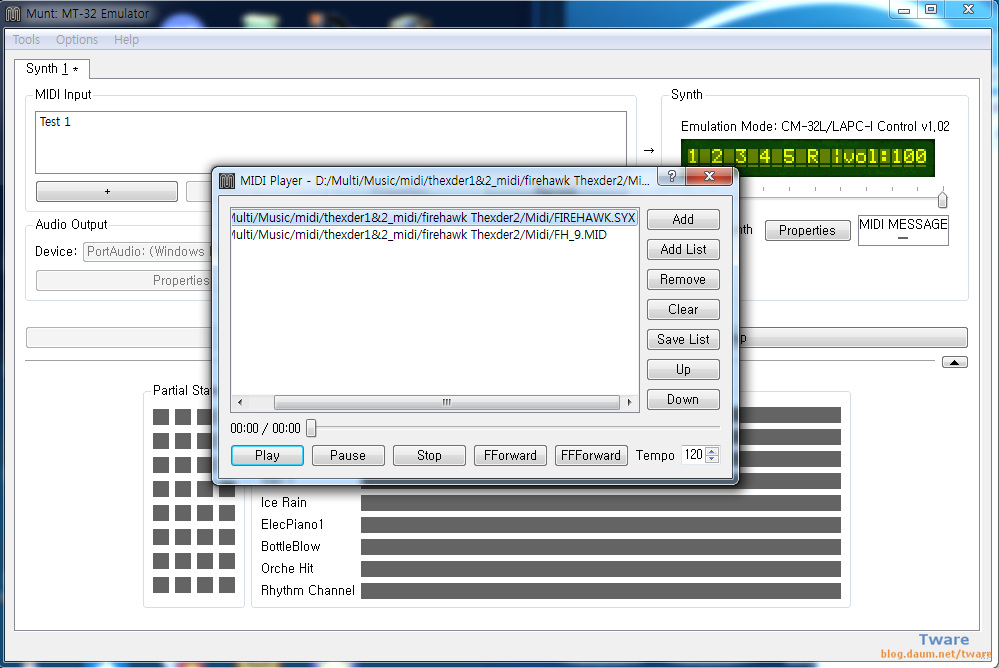Click the FFForward button
Image resolution: width=999 pixels, height=668 pixels.
(x=591, y=455)
